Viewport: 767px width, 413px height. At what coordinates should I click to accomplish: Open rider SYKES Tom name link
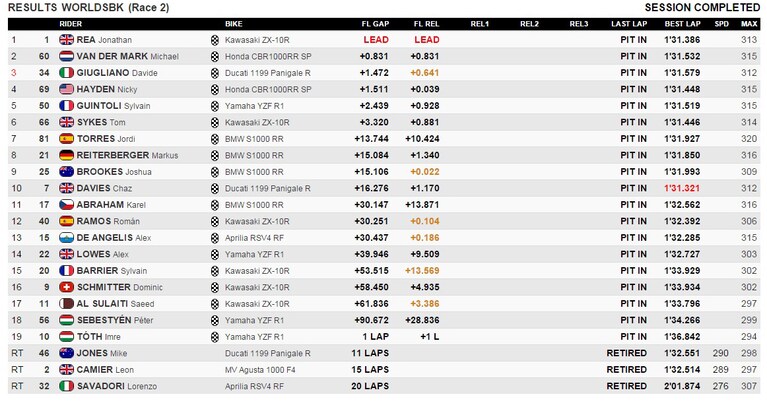(x=101, y=122)
